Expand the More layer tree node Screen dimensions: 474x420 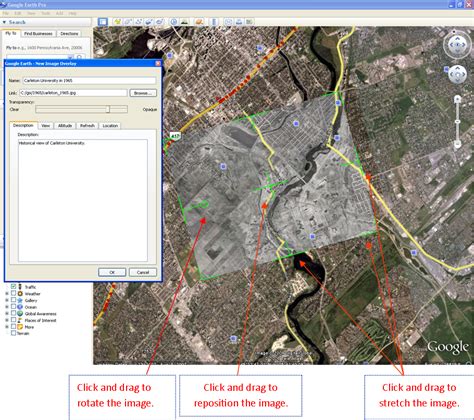tap(7, 327)
